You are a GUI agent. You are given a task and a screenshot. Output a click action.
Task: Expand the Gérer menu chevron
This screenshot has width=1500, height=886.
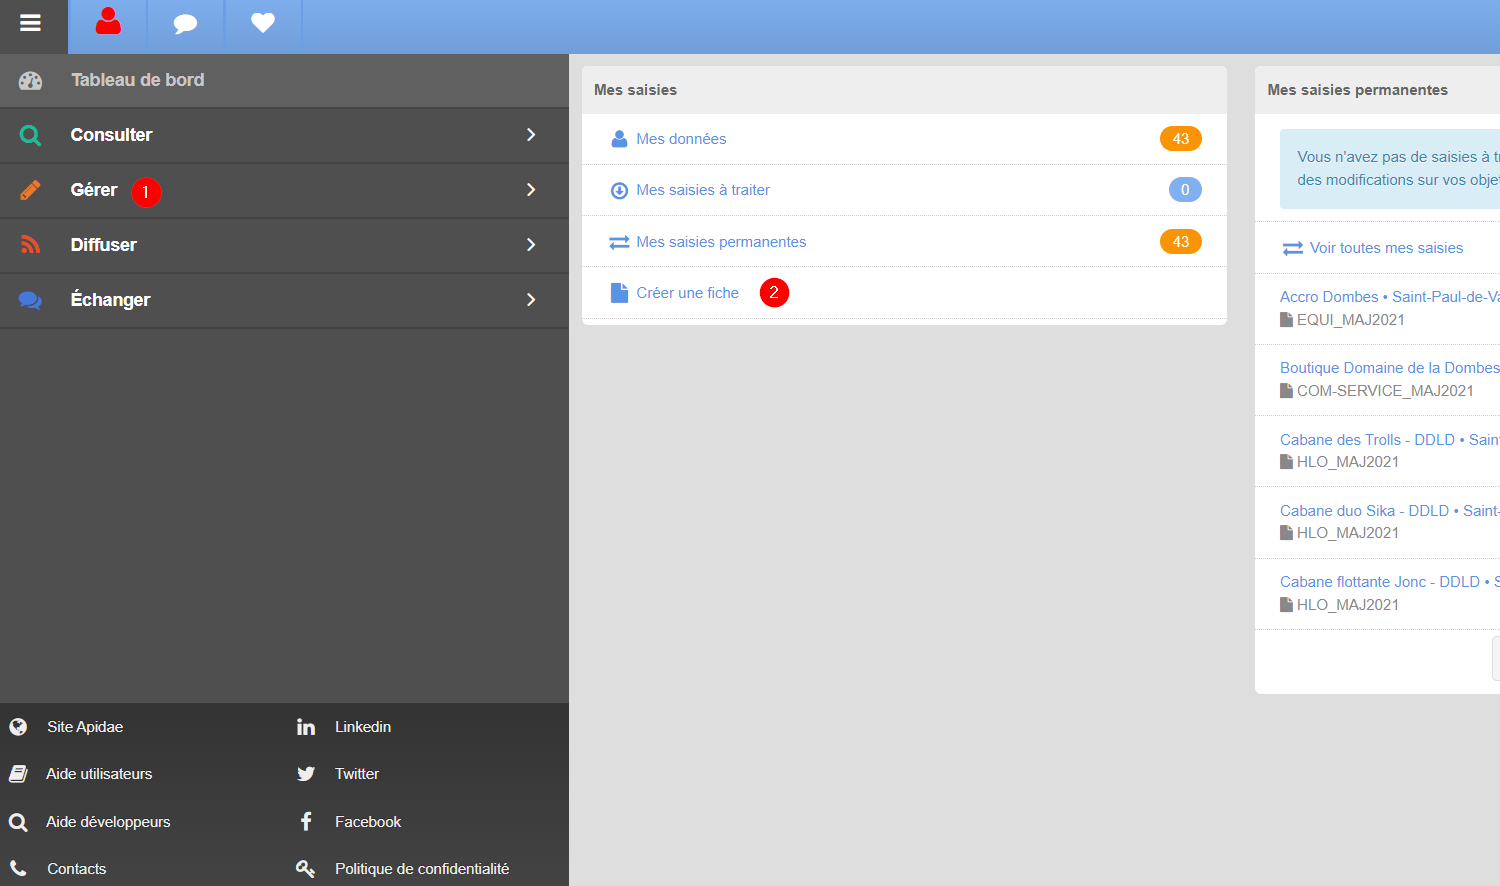(x=531, y=190)
